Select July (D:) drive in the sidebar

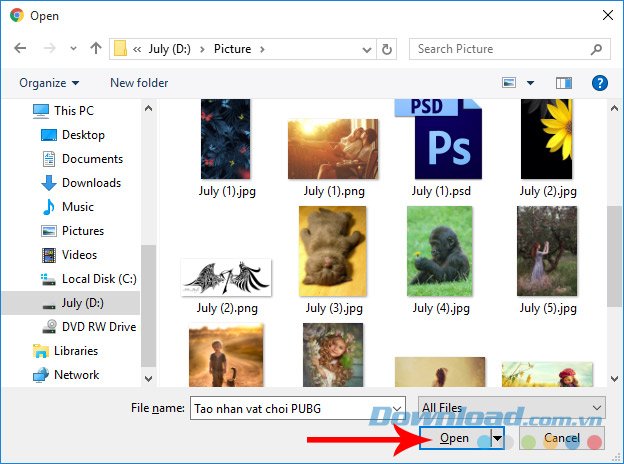71,303
